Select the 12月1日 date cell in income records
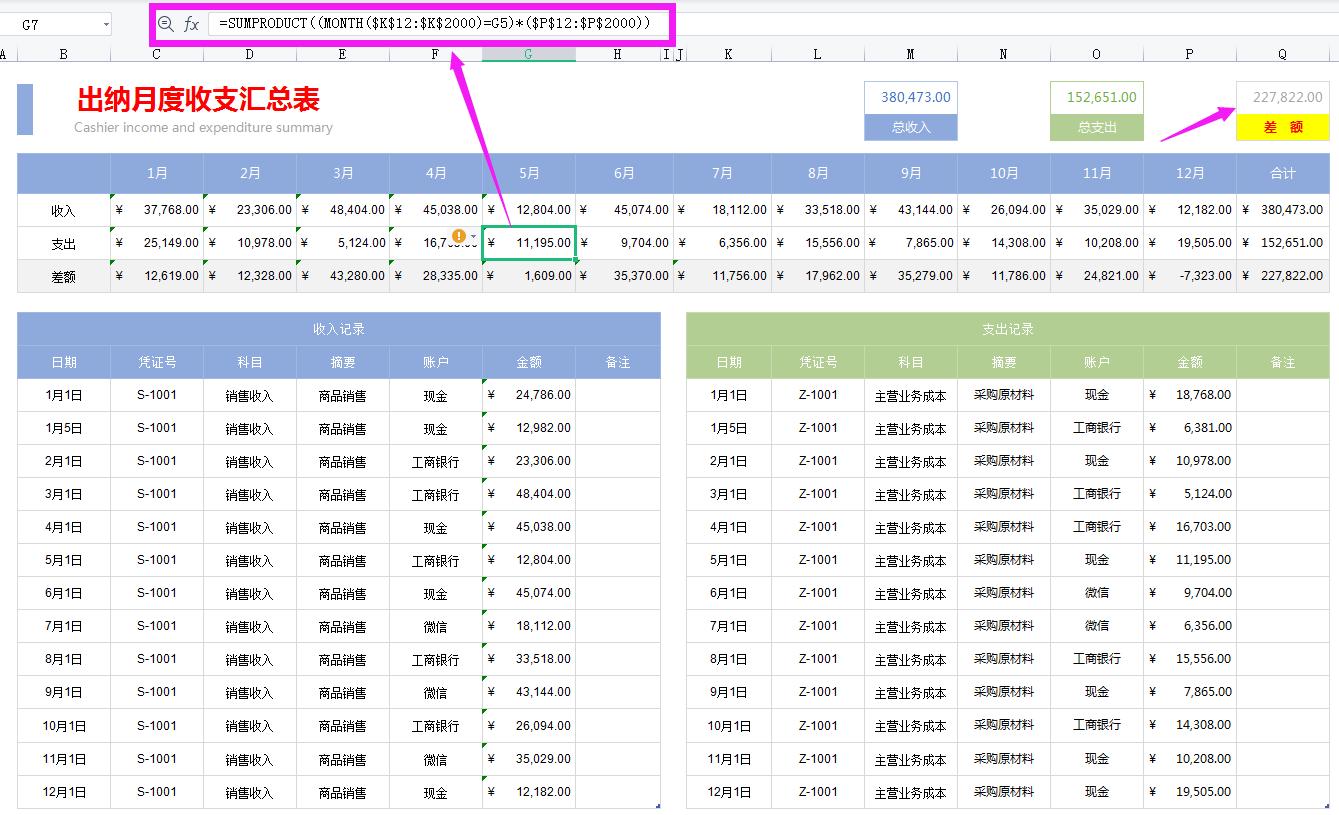1339x815 pixels. click(63, 791)
